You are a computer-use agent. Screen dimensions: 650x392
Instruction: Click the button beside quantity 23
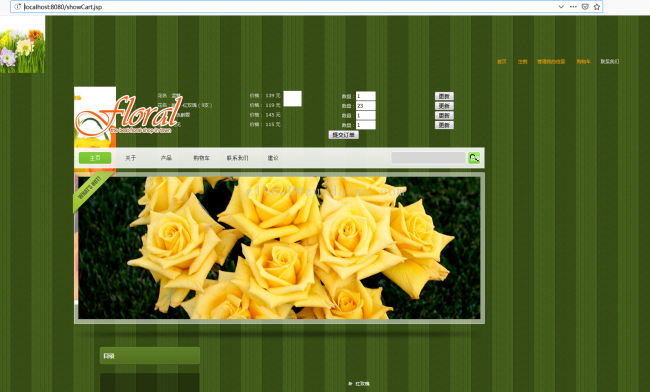point(444,106)
